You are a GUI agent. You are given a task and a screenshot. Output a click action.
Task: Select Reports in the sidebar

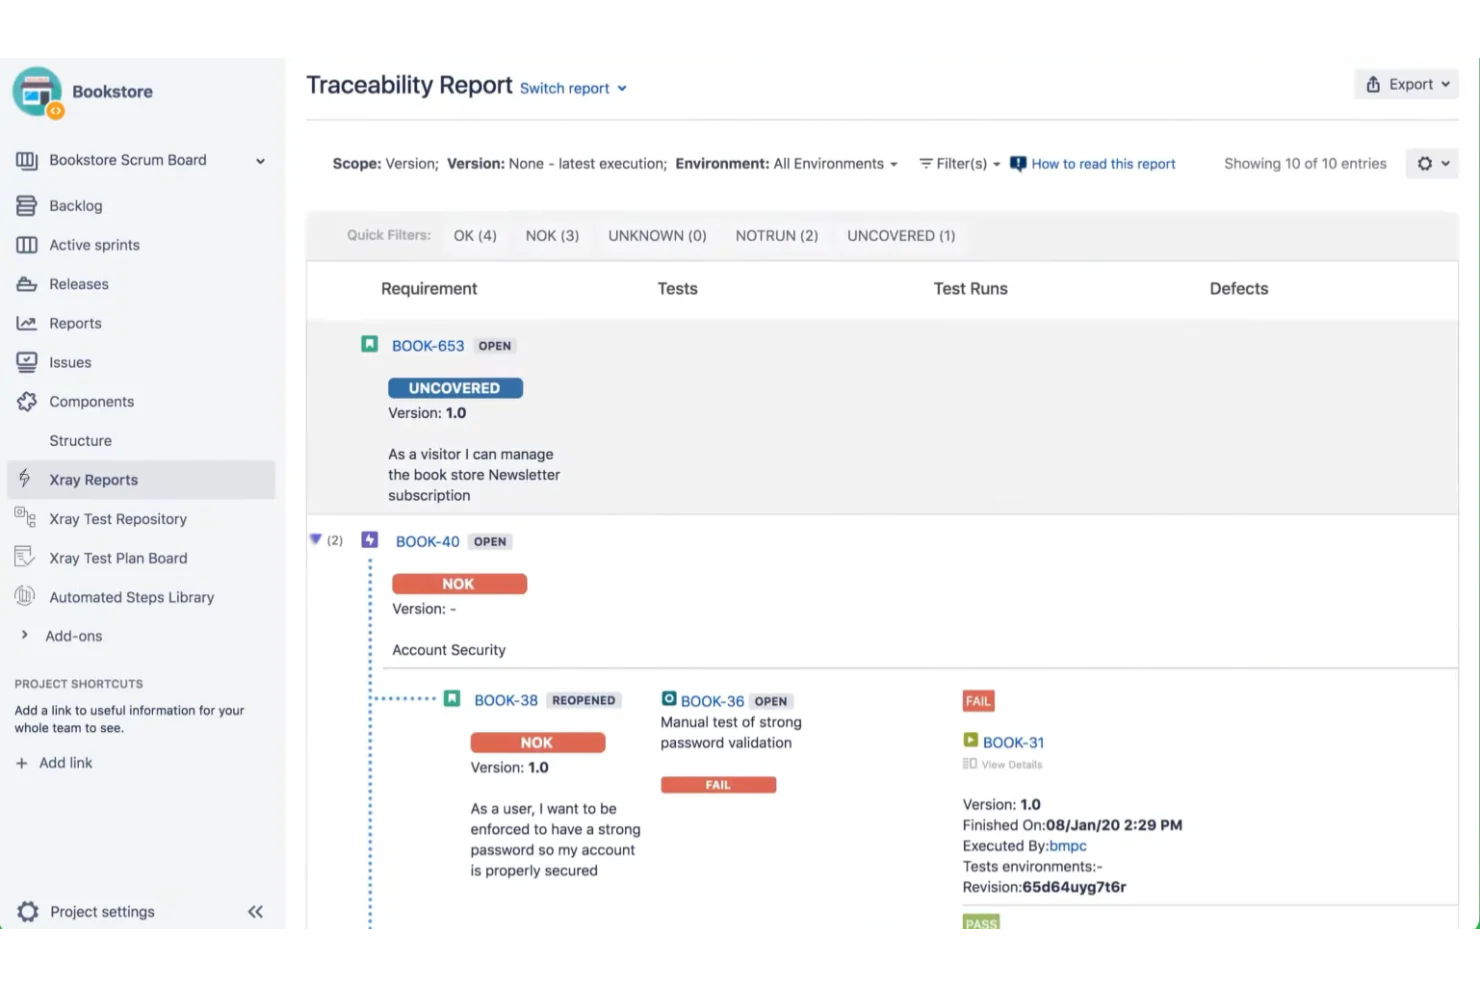click(x=76, y=323)
